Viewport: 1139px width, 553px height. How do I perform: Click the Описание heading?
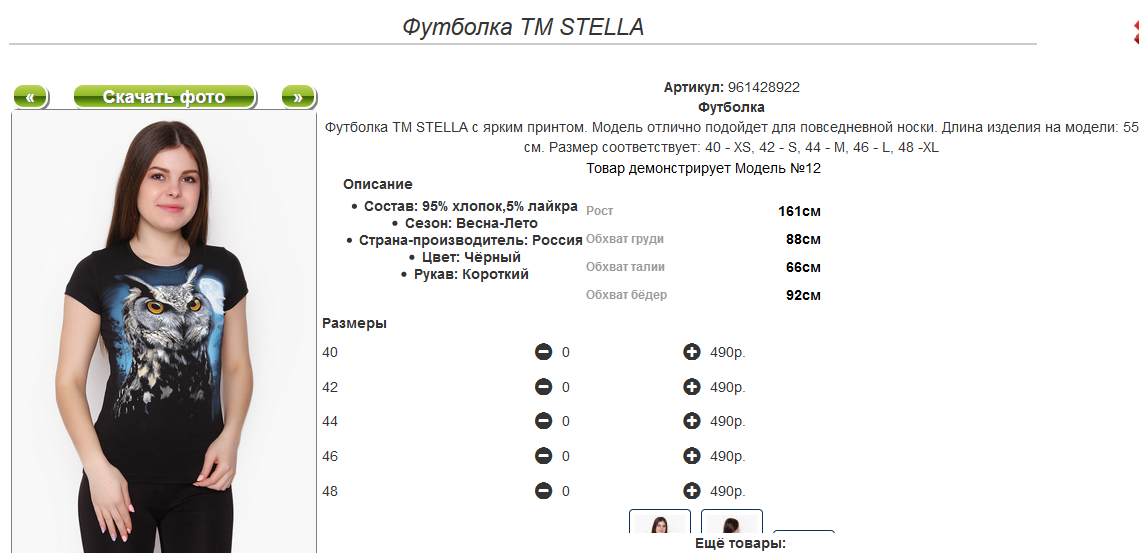(x=378, y=185)
